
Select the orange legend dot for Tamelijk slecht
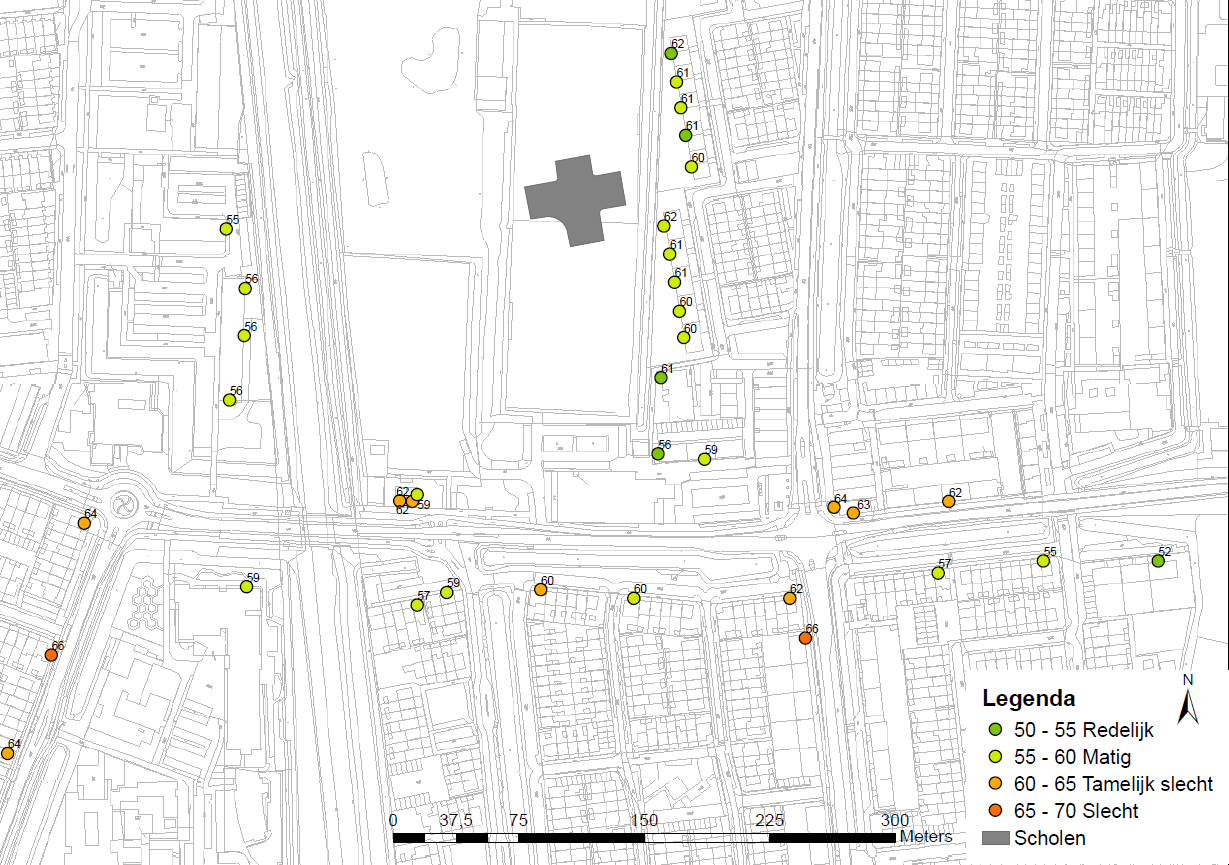[995, 784]
